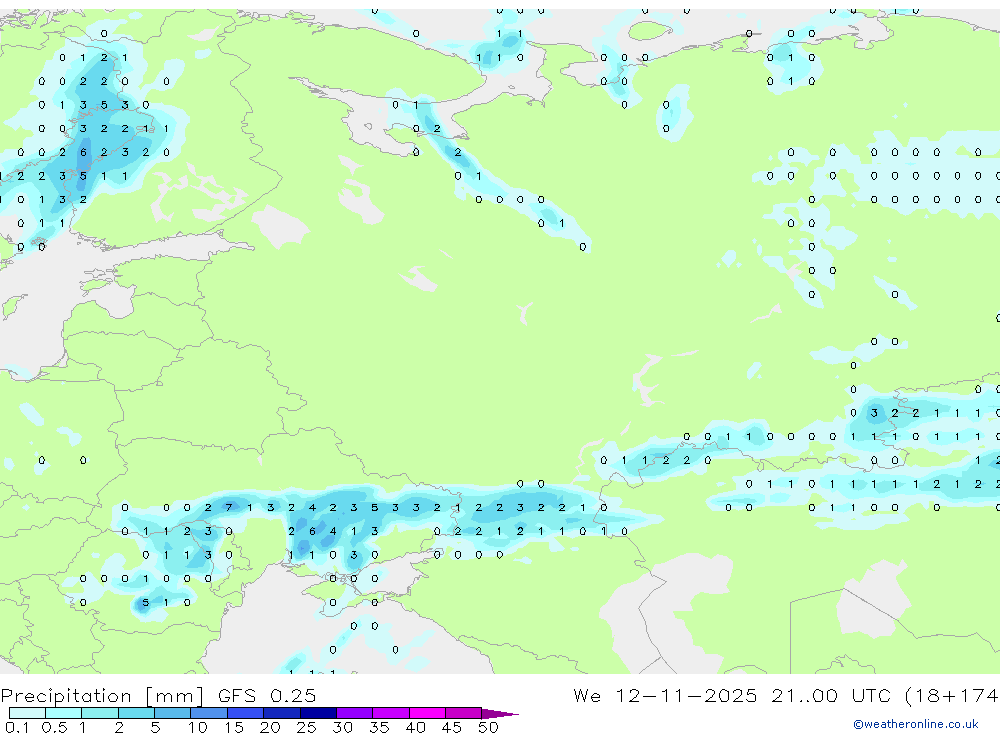
Task: Click the 0.5–1 mm legend color swatch
Action: pos(64,713)
